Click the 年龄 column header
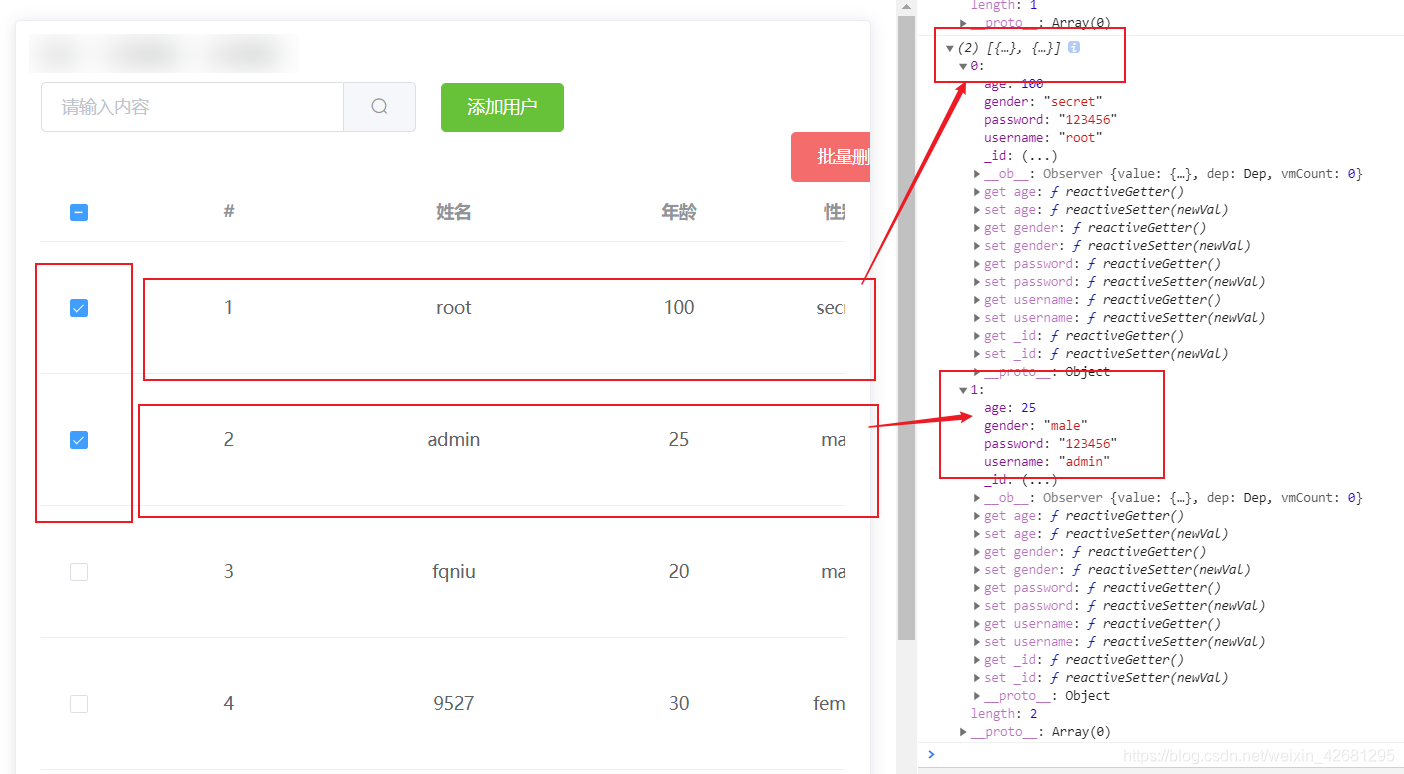 [x=679, y=212]
